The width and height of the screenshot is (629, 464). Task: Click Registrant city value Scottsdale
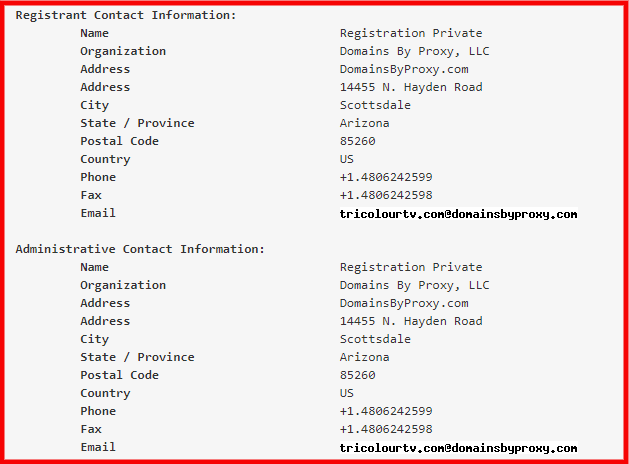375,105
